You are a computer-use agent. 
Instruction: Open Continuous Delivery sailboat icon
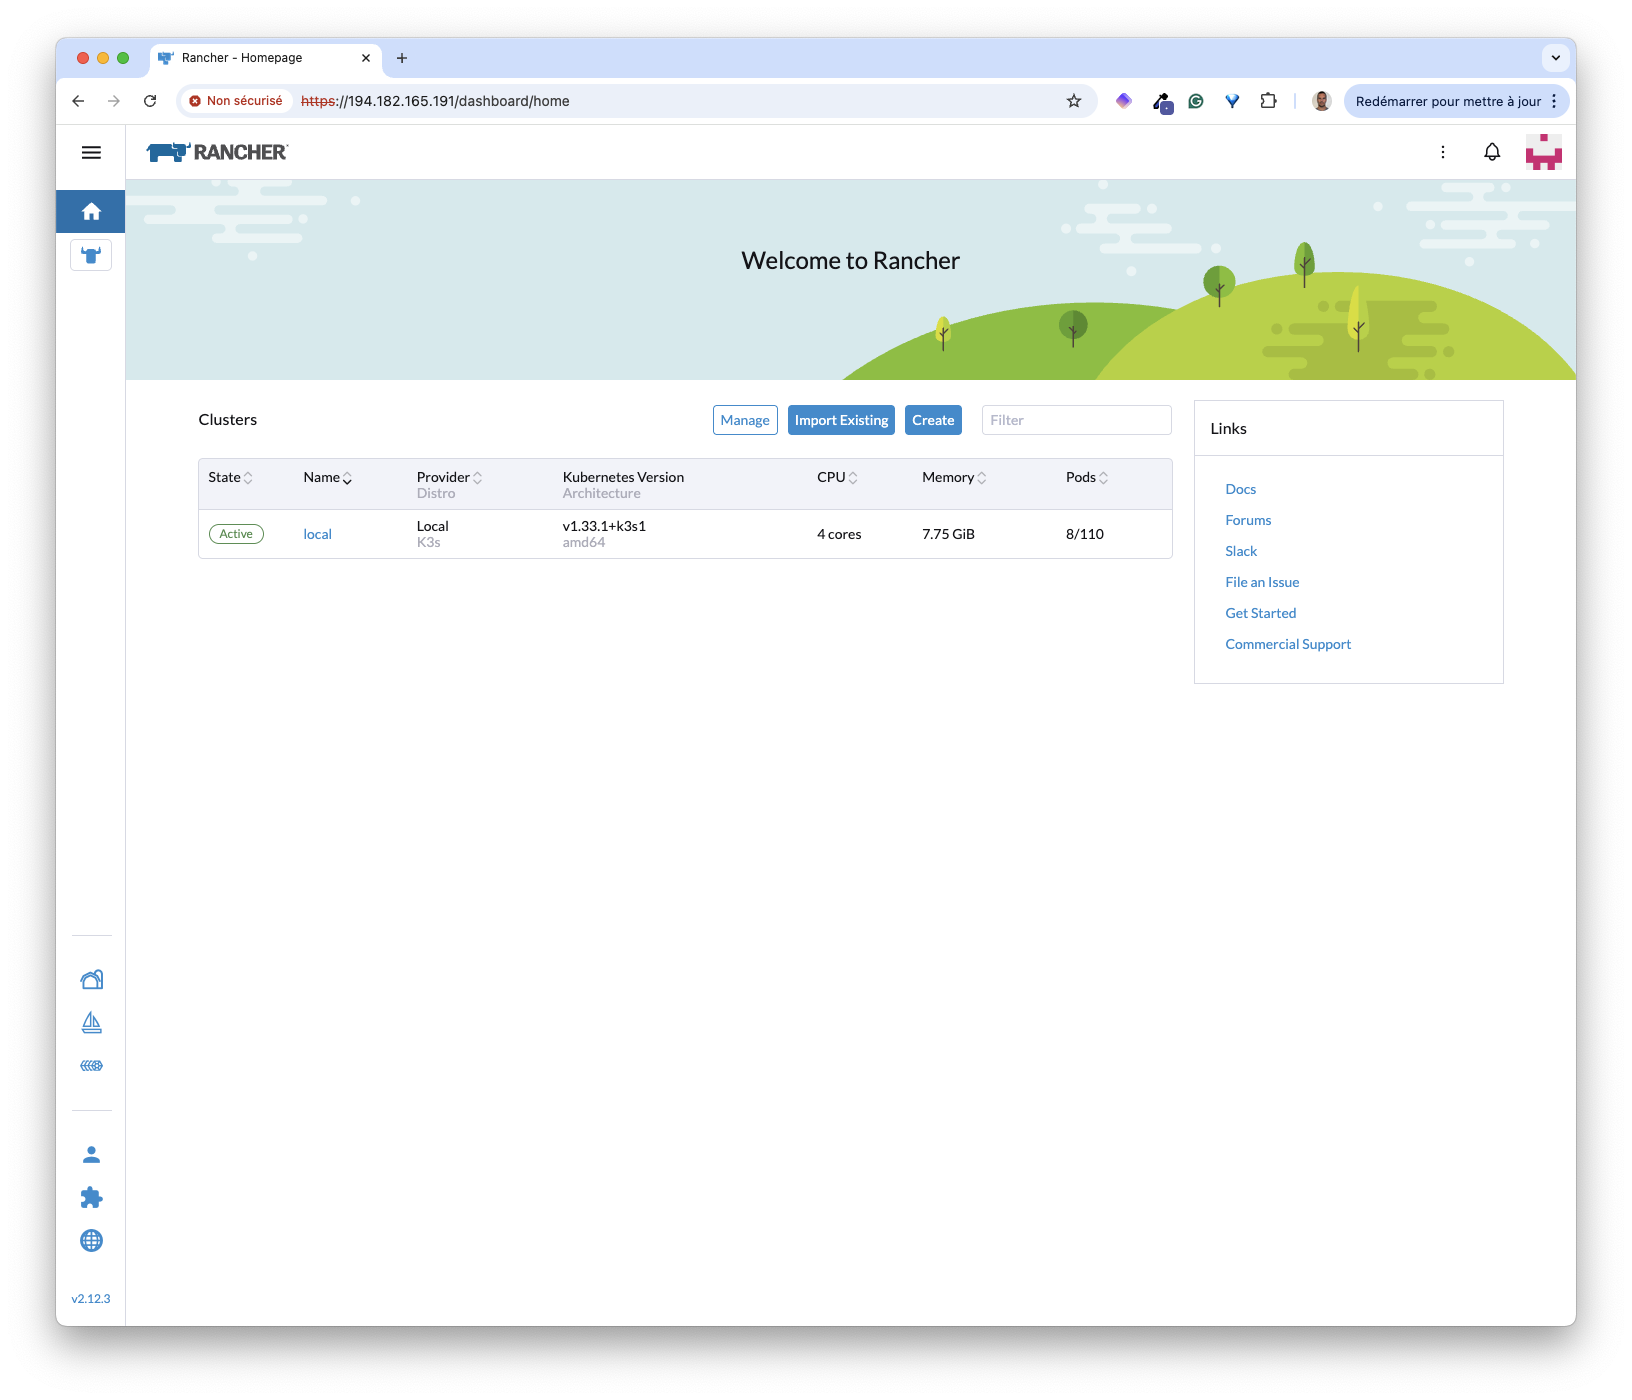pos(91,1022)
